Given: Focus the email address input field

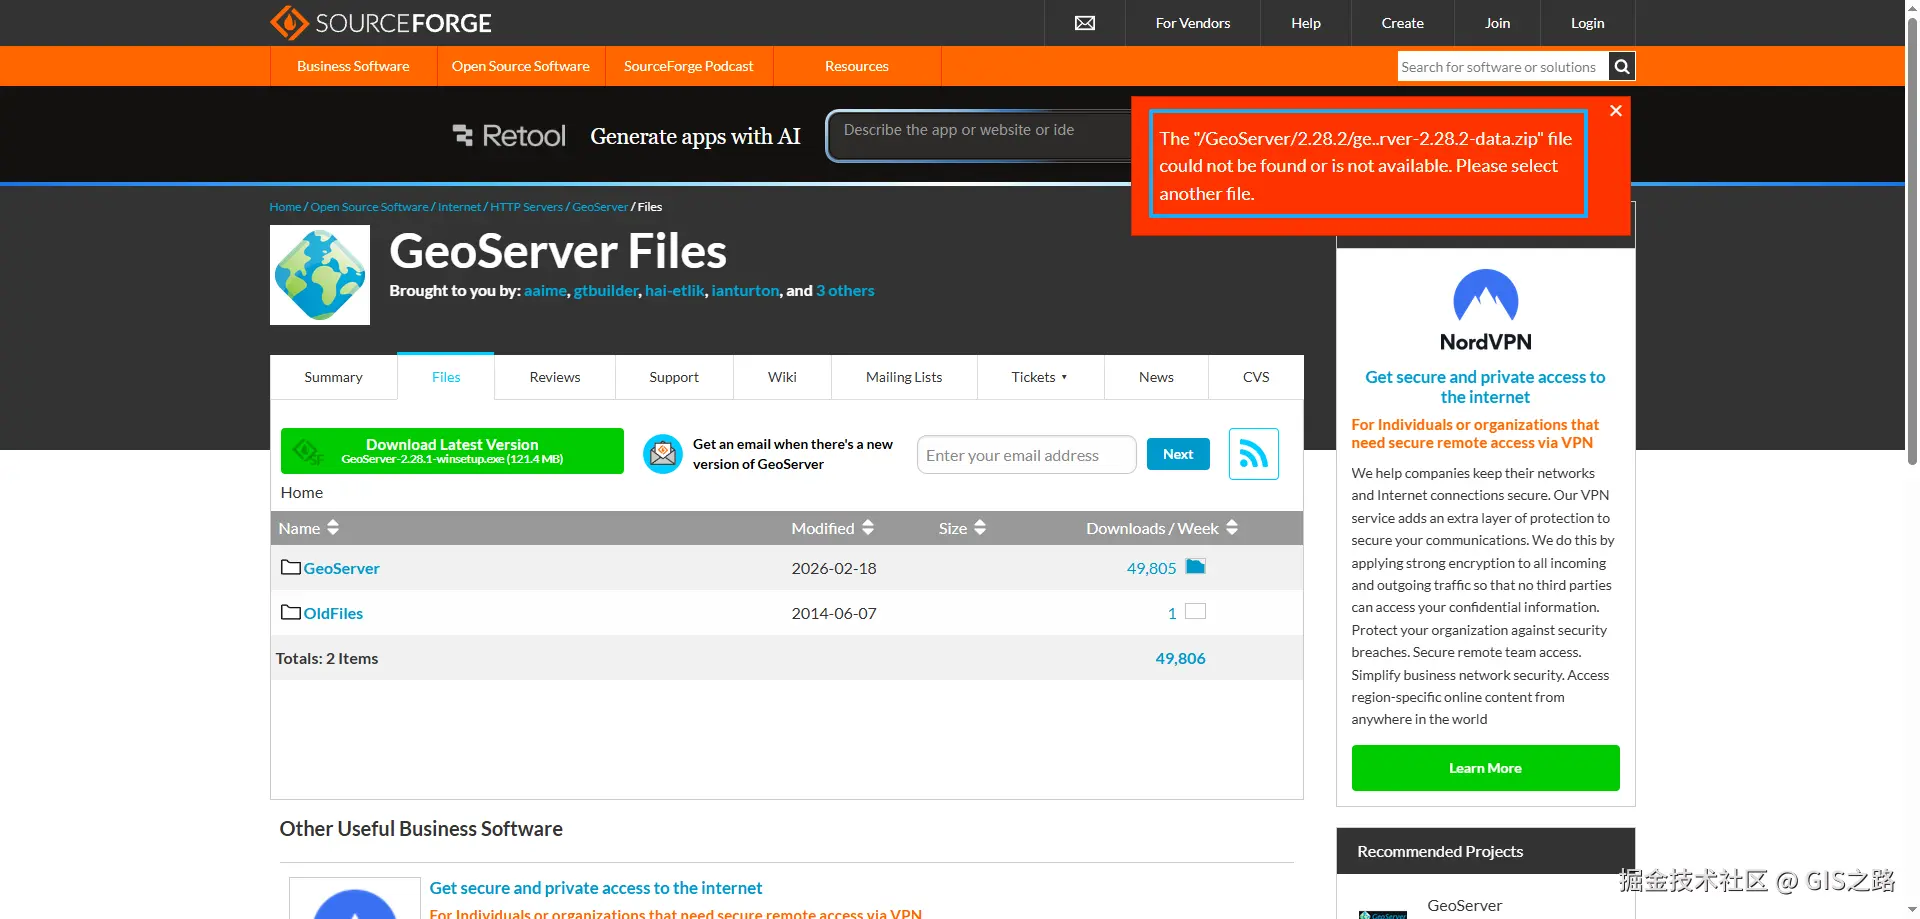Looking at the screenshot, I should tap(1027, 455).
